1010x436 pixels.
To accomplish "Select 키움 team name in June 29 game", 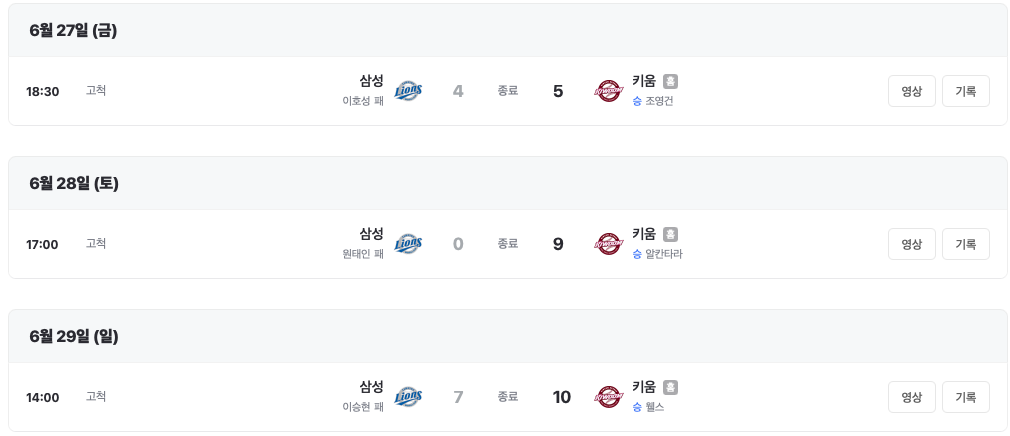I will [643, 386].
